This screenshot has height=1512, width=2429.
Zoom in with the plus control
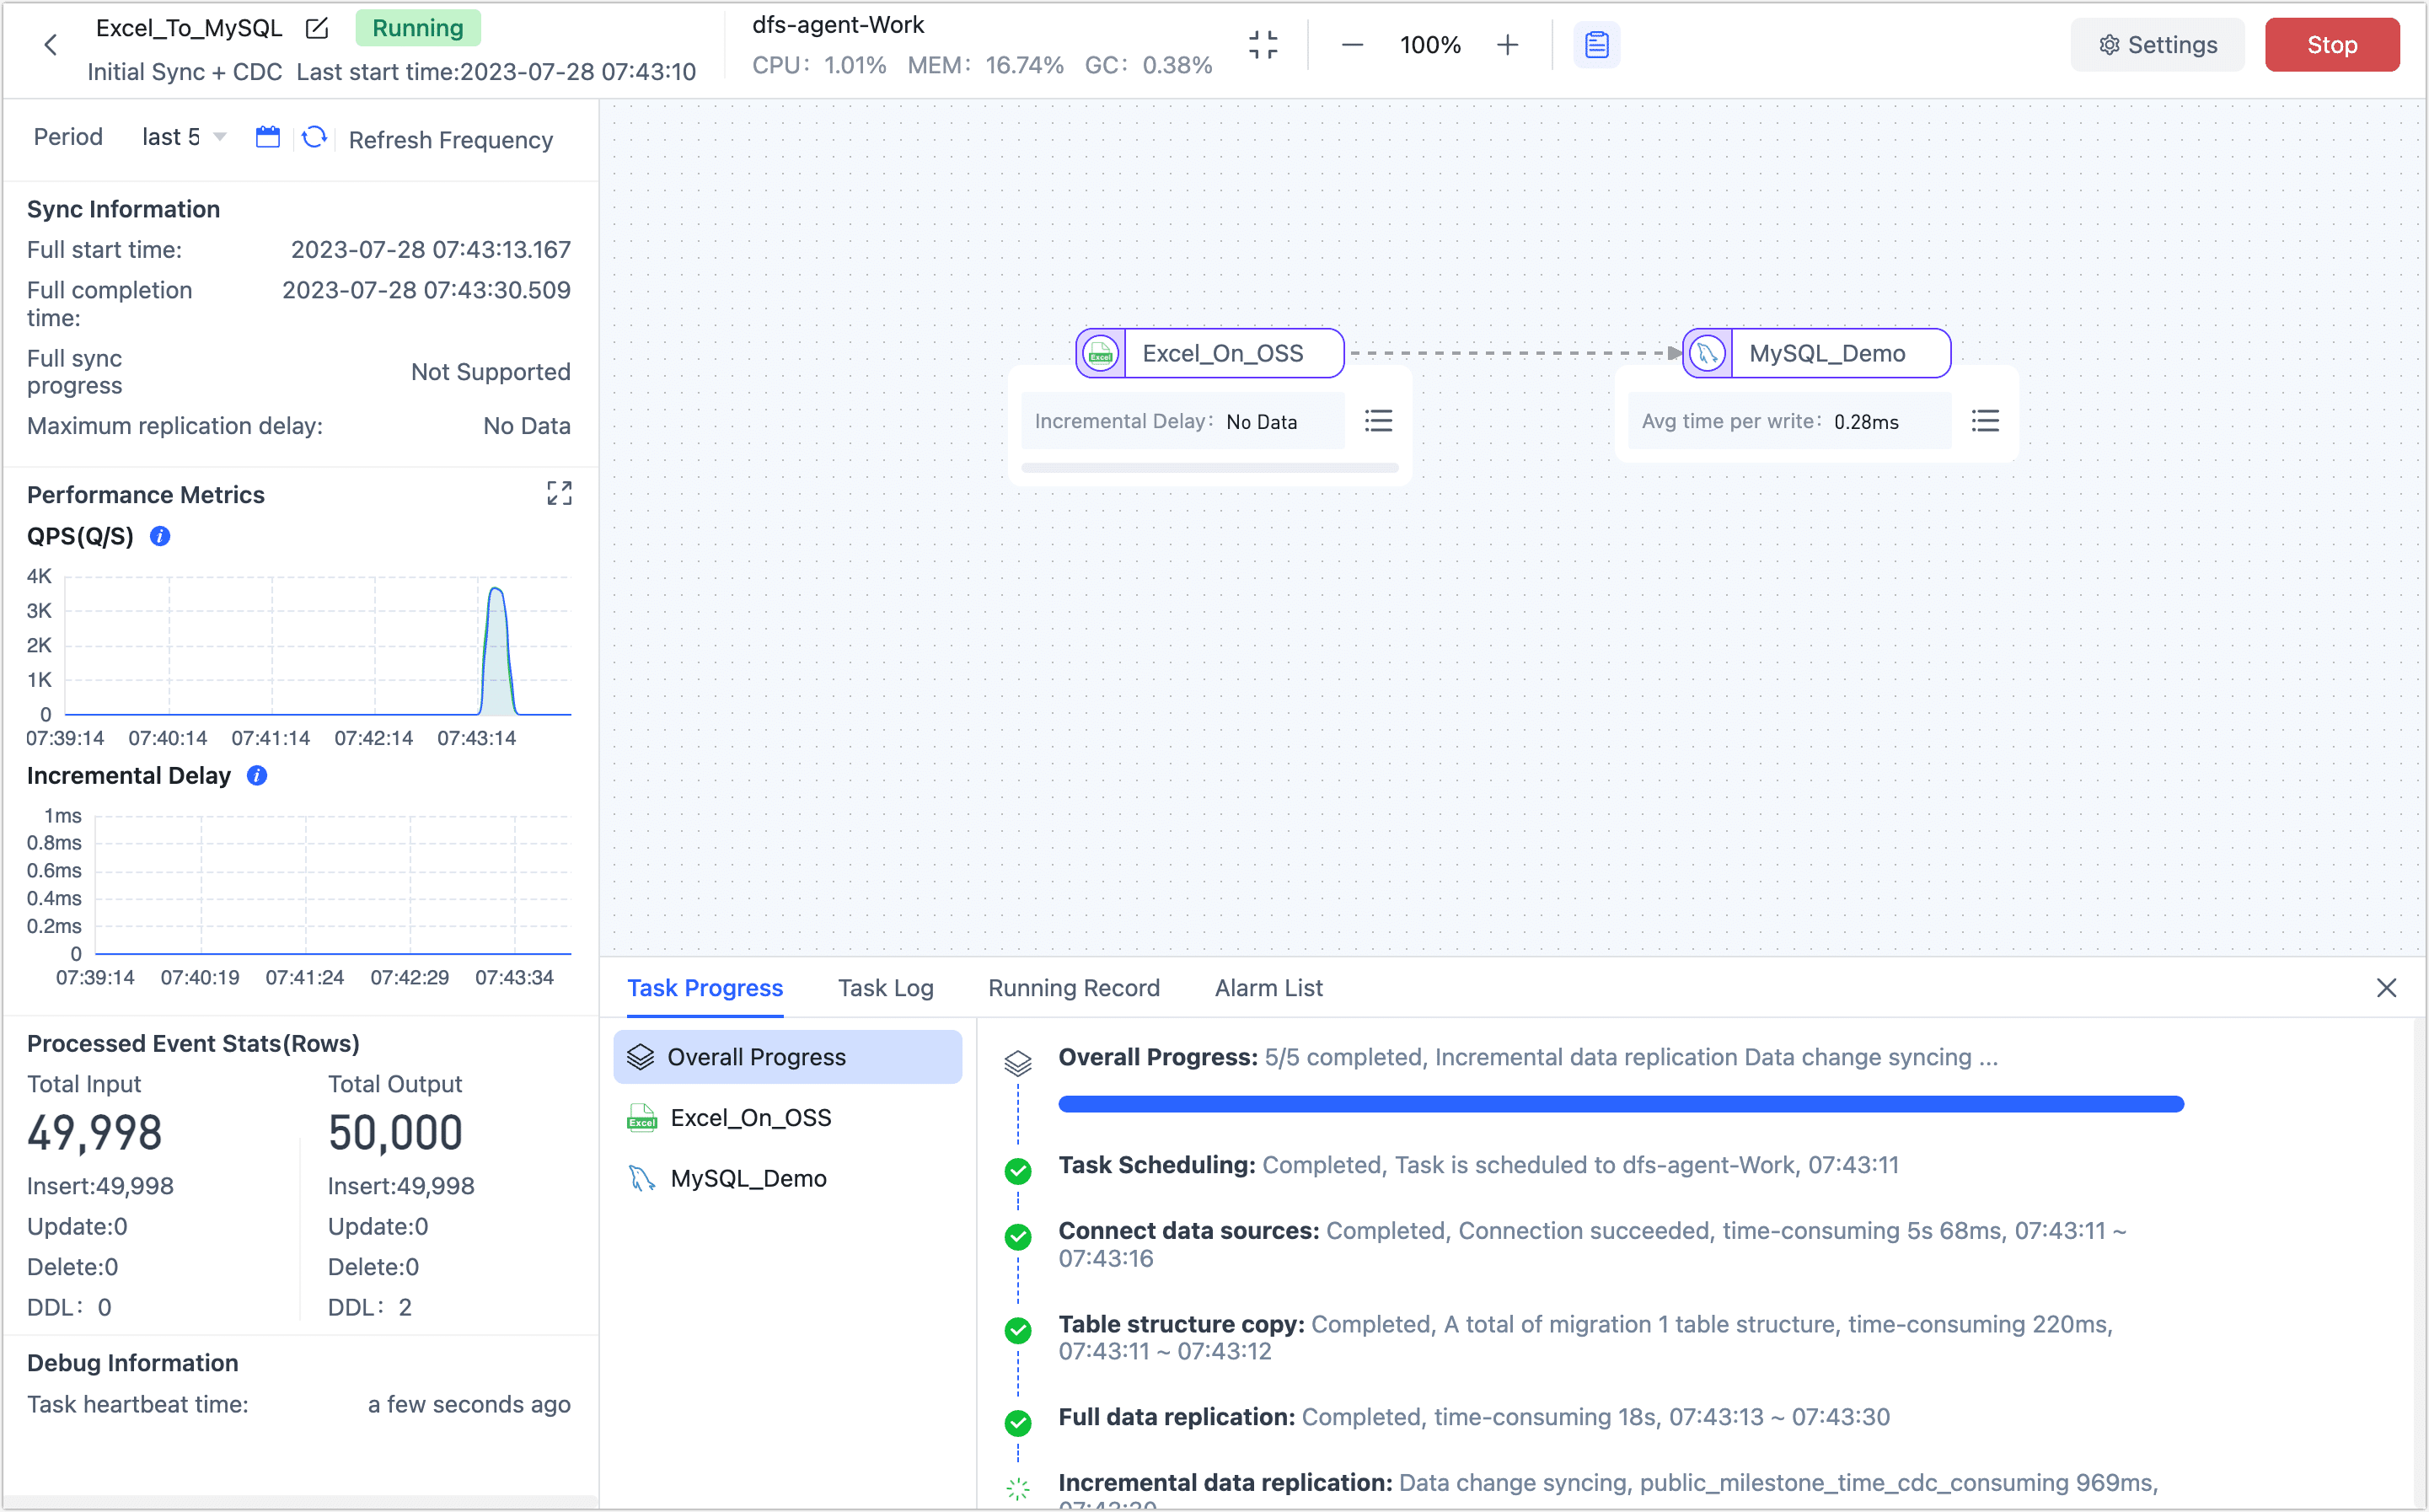[x=1507, y=44]
